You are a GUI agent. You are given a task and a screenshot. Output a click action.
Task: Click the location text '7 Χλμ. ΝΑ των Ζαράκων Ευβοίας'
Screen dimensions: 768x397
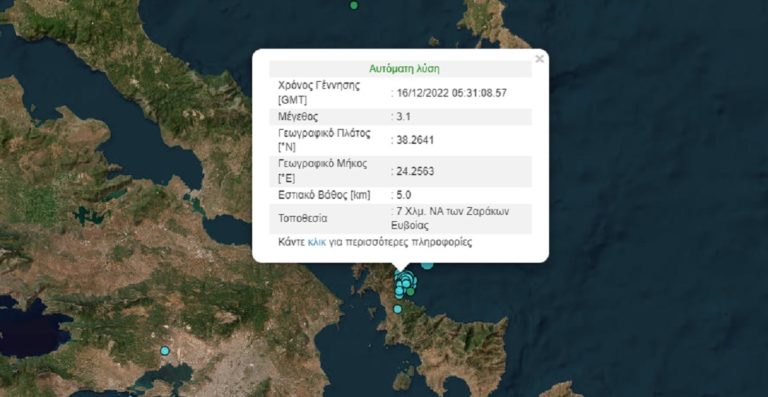pyautogui.click(x=450, y=218)
